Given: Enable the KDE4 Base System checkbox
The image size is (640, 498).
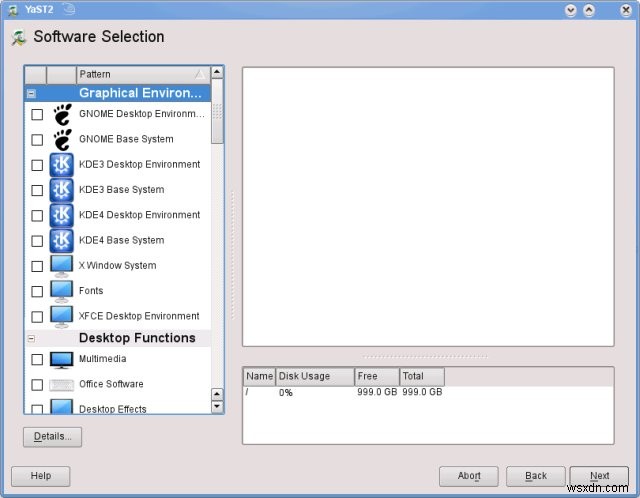Looking at the screenshot, I should (37, 241).
